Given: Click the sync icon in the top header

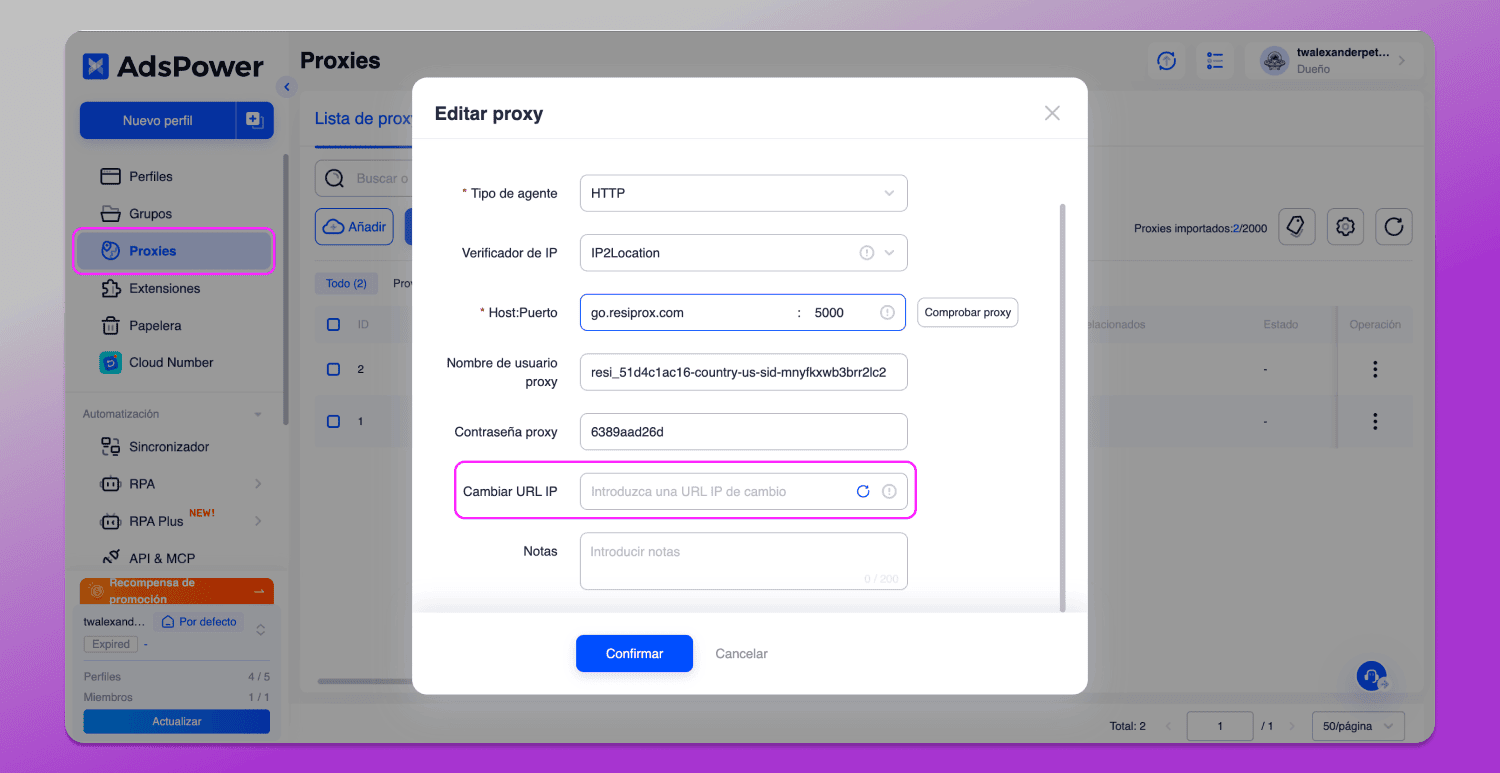Looking at the screenshot, I should (1166, 61).
